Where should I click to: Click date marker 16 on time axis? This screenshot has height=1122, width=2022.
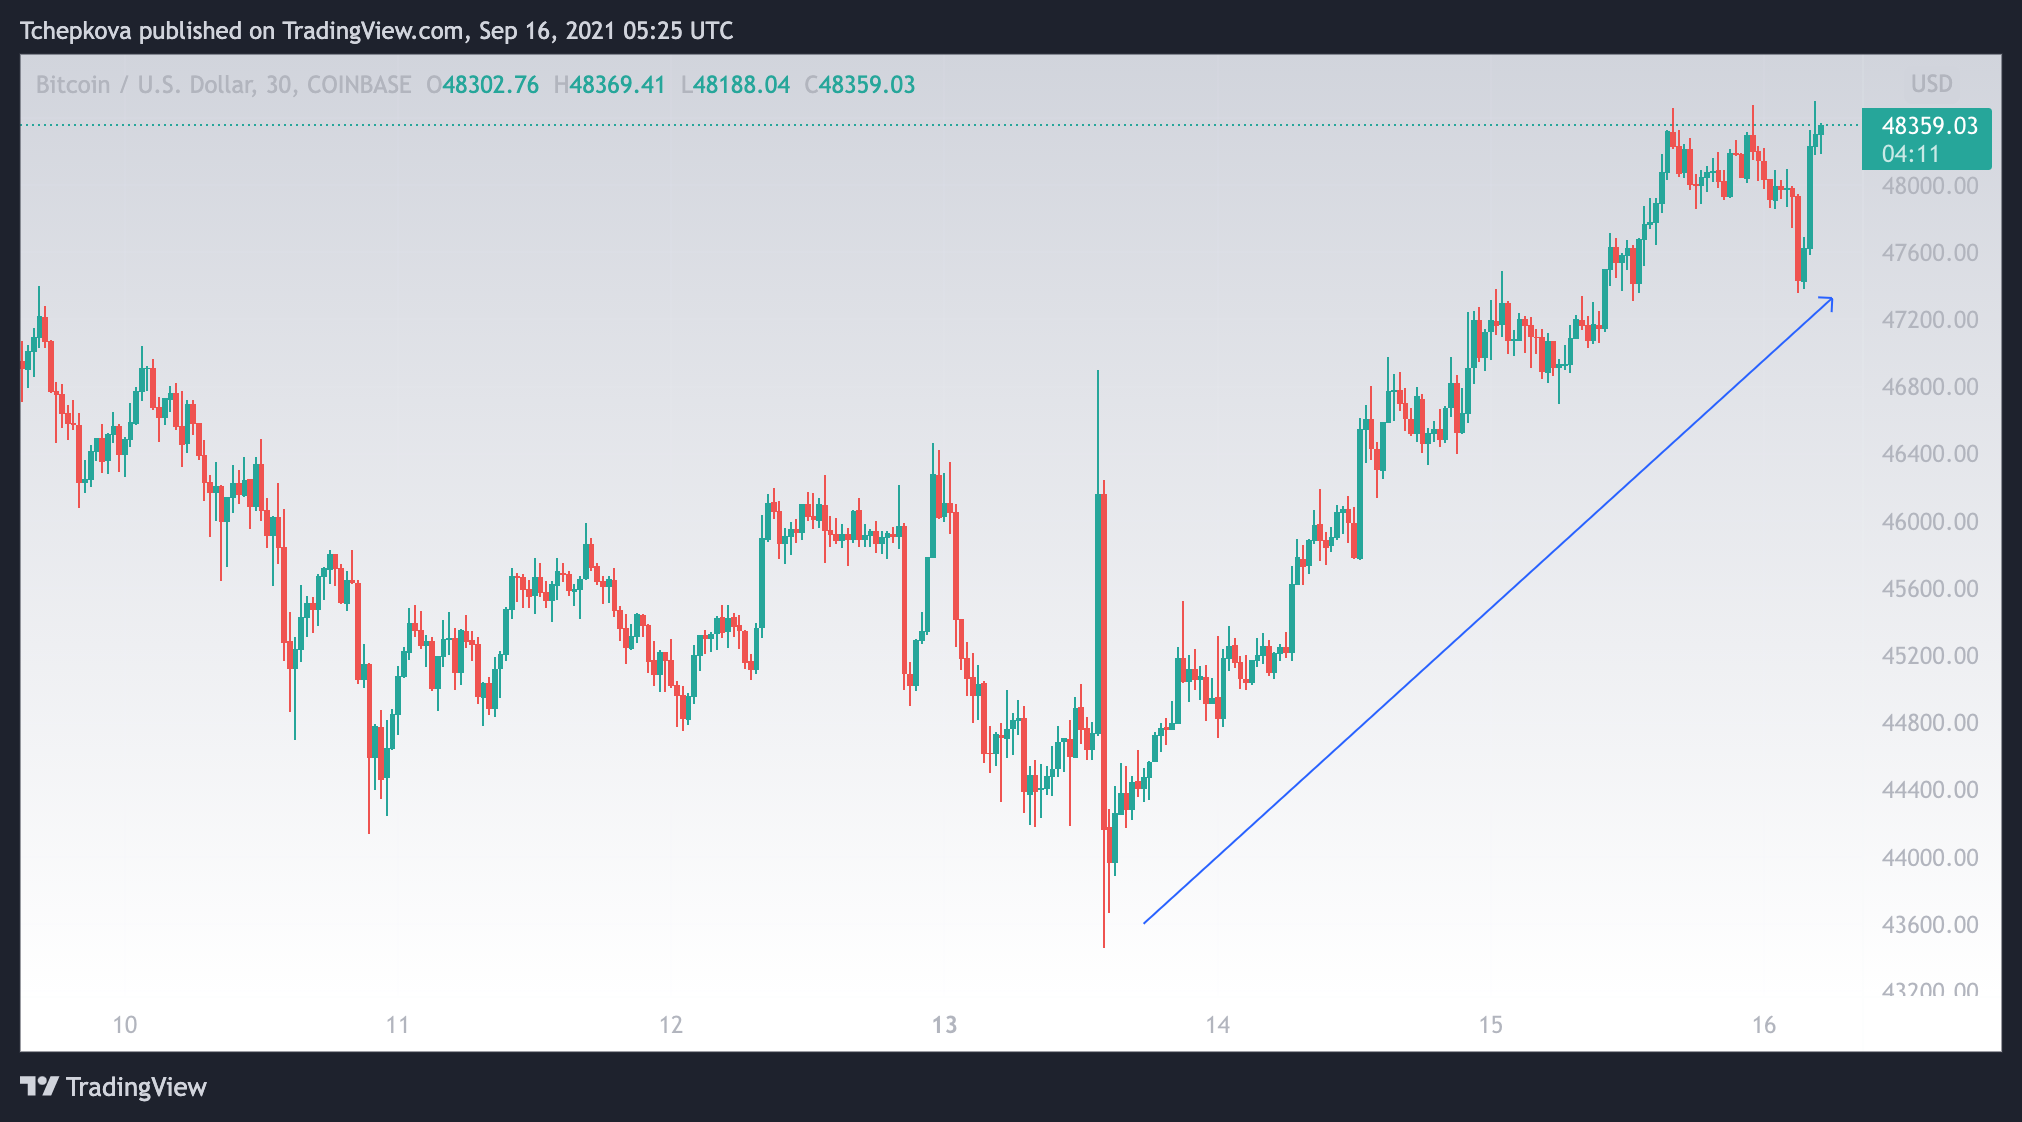(1764, 1025)
